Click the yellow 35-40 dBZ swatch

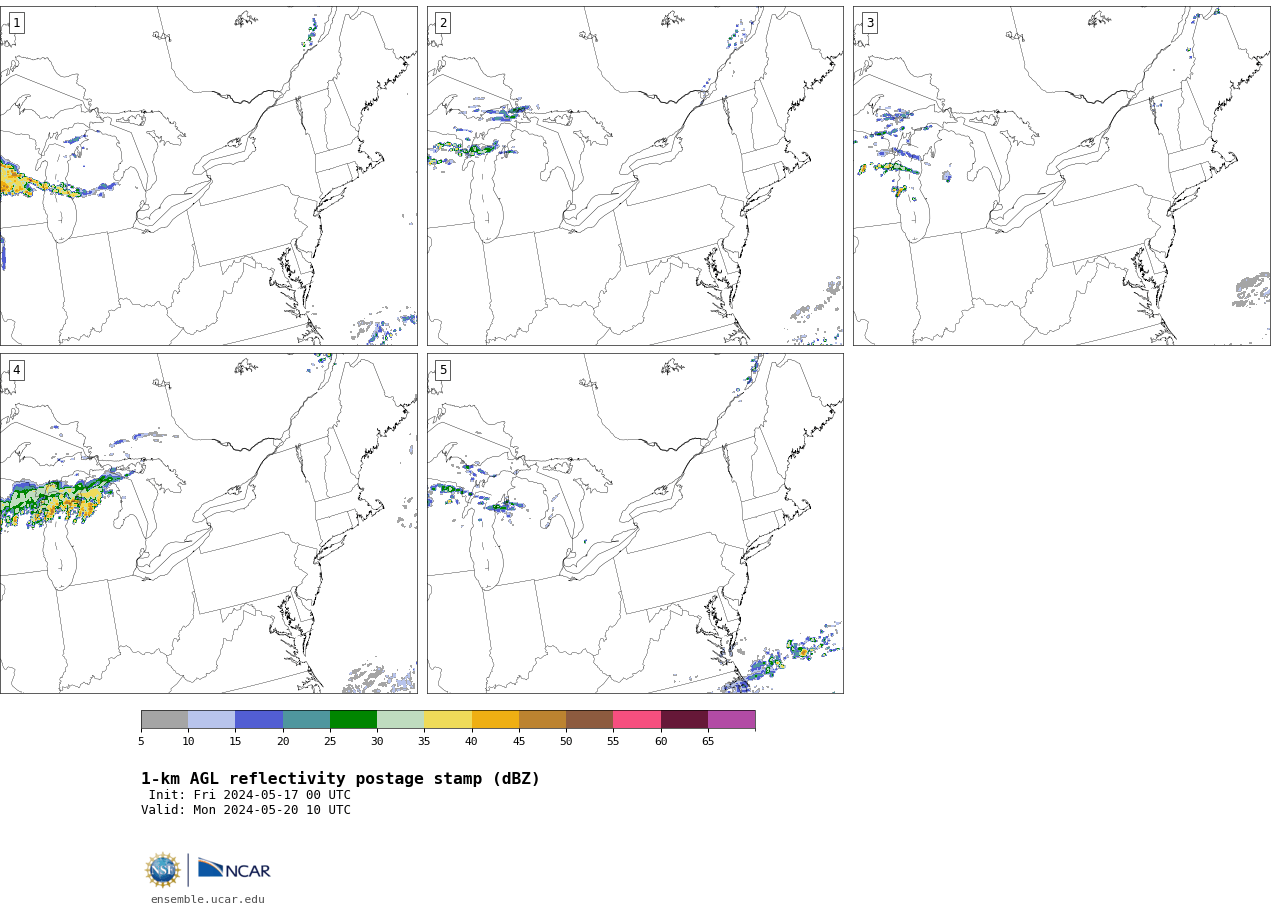coord(448,720)
